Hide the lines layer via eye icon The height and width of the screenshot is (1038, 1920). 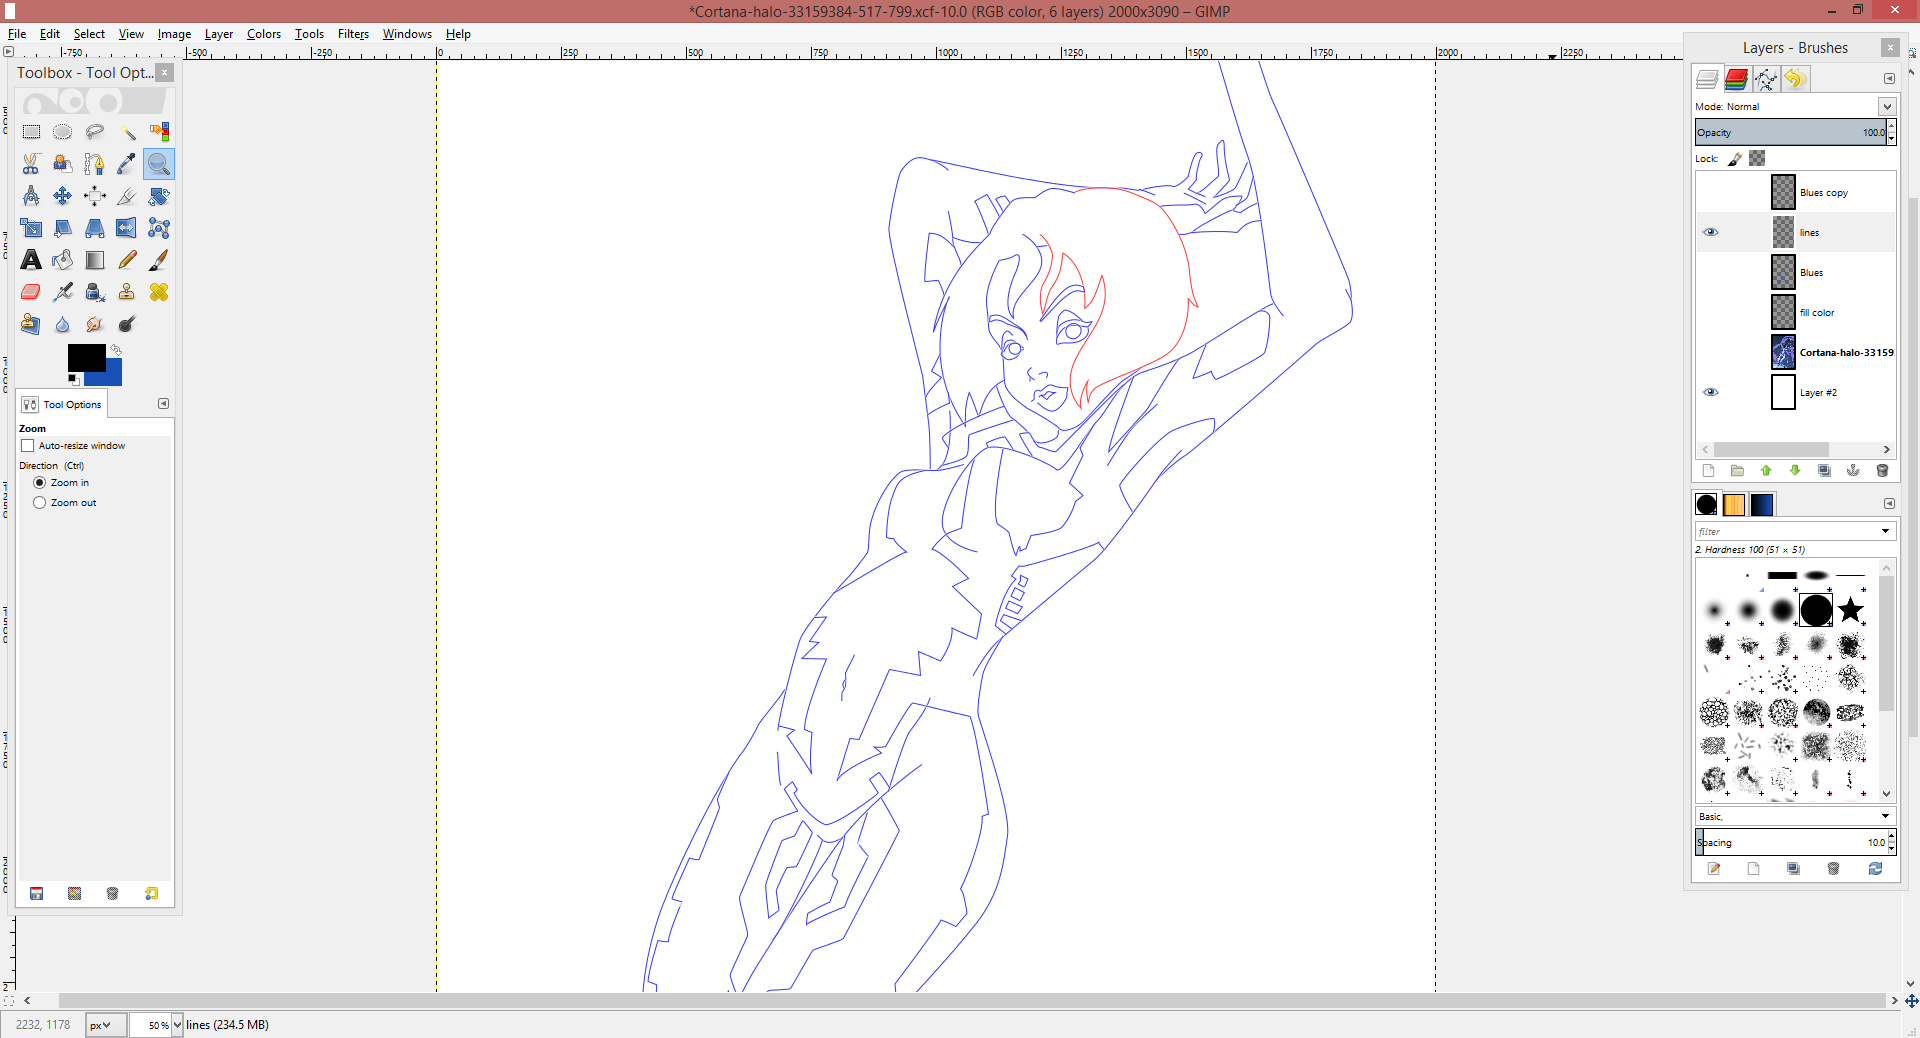coord(1711,232)
